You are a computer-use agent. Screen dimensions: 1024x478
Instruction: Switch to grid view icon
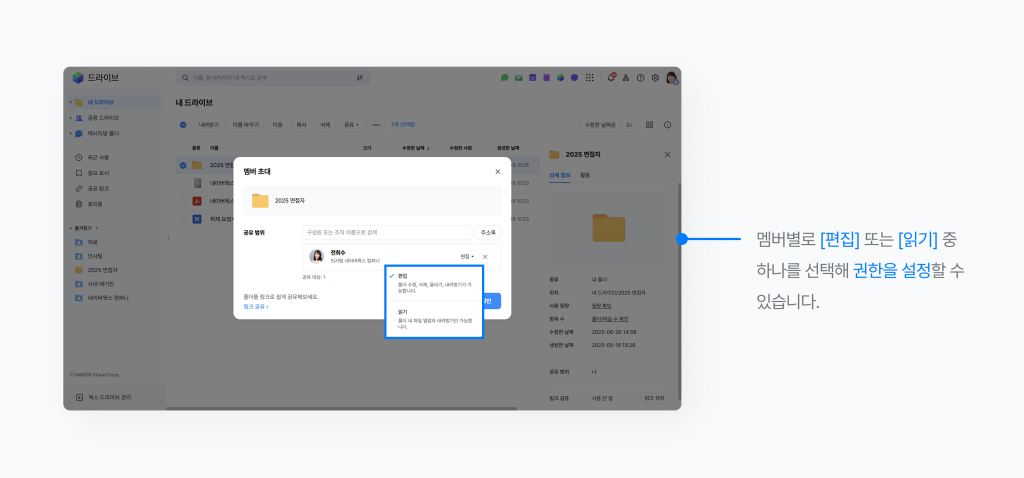[x=649, y=125]
